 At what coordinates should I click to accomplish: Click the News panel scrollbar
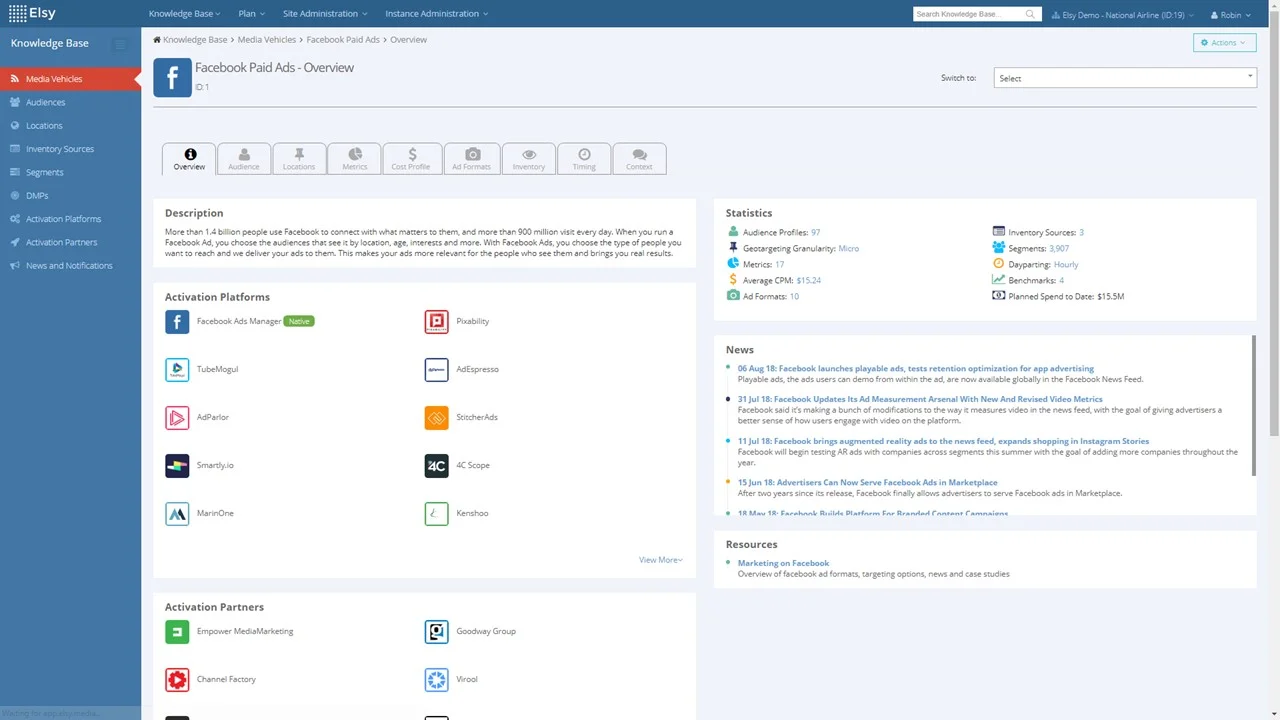tap(1253, 407)
